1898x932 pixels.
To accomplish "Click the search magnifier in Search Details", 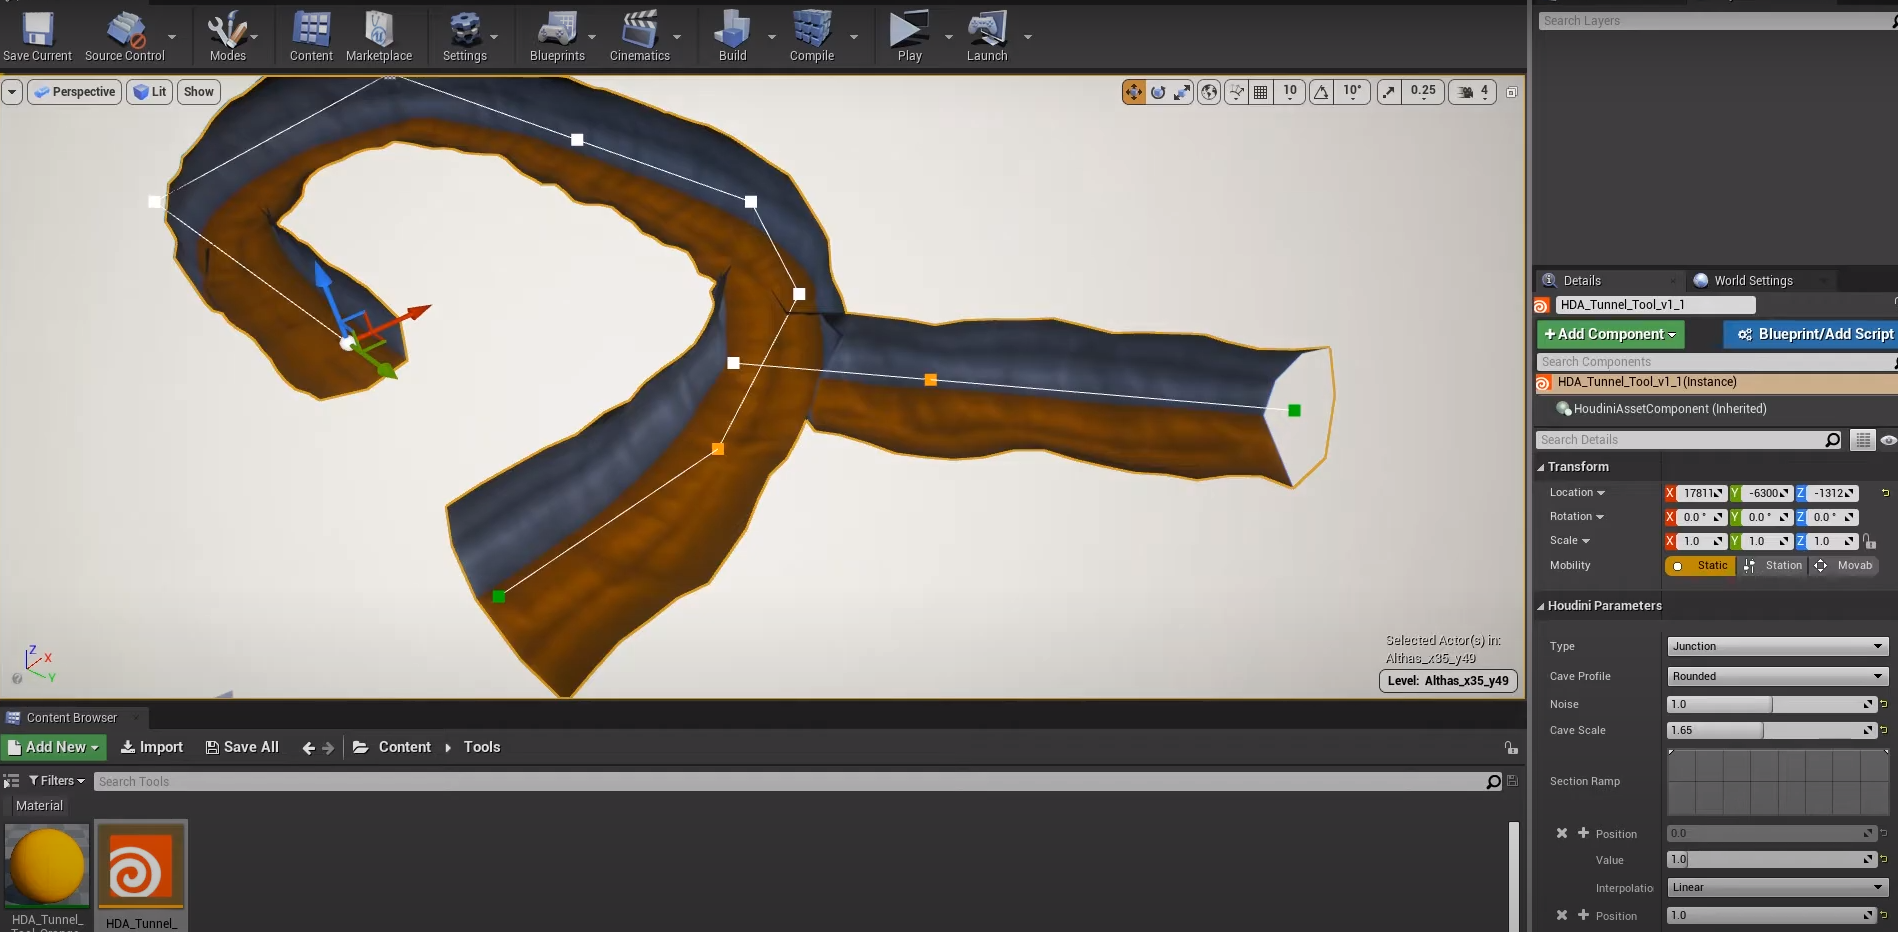I will click(x=1832, y=440).
